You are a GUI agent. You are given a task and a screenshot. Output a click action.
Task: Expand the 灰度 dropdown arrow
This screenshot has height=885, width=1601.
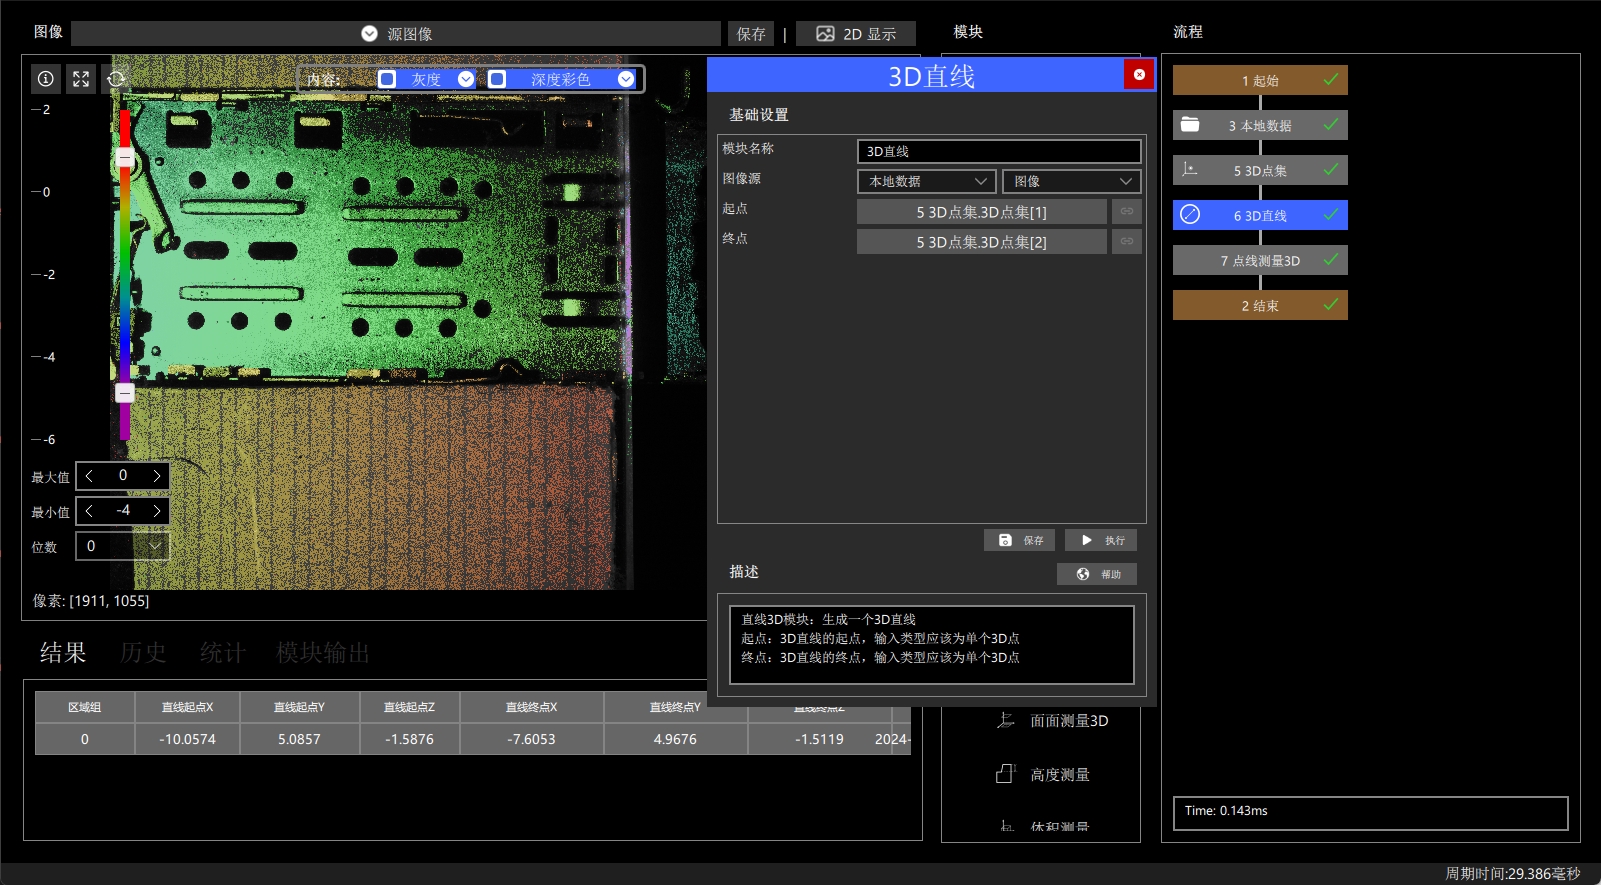tap(466, 79)
